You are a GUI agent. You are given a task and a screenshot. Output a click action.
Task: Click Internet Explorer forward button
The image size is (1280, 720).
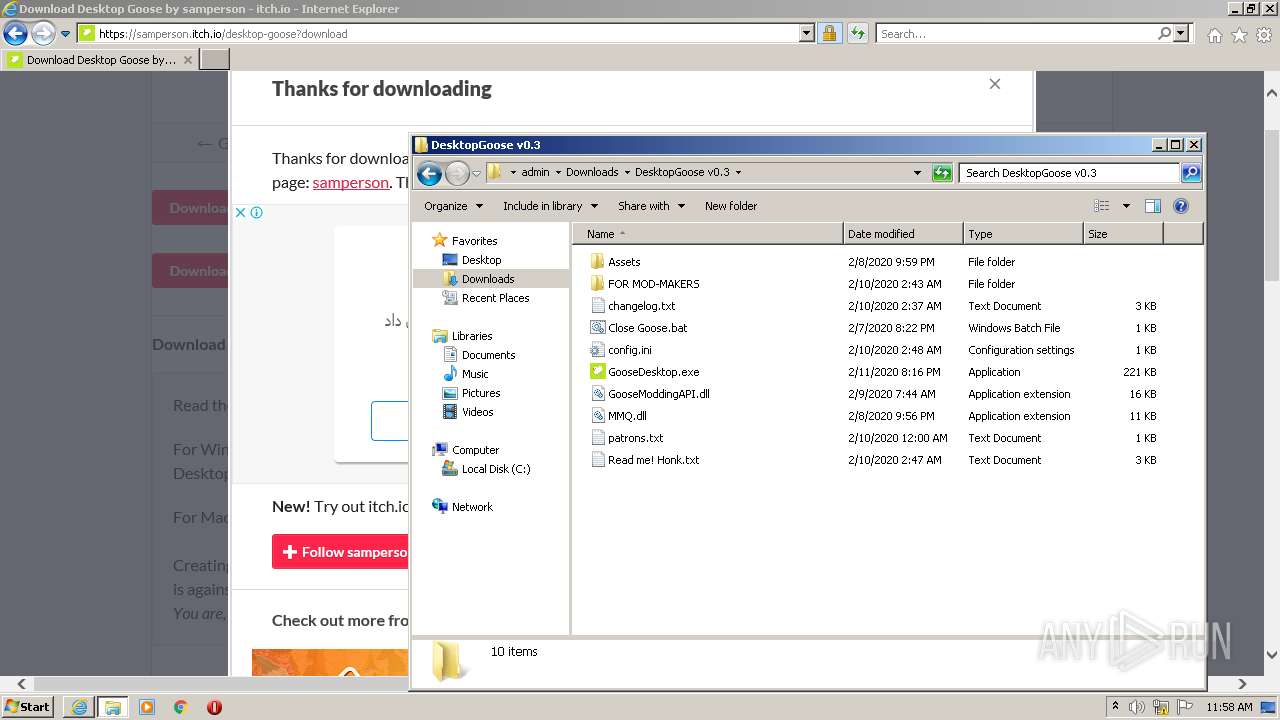click(43, 33)
